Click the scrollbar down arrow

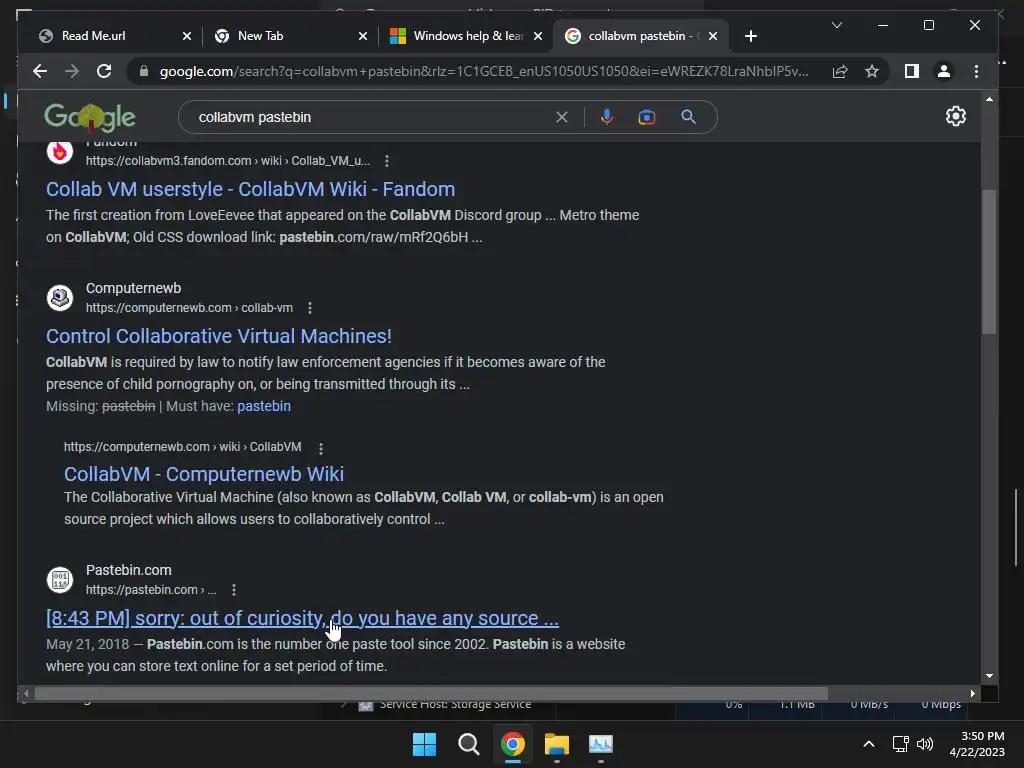989,677
